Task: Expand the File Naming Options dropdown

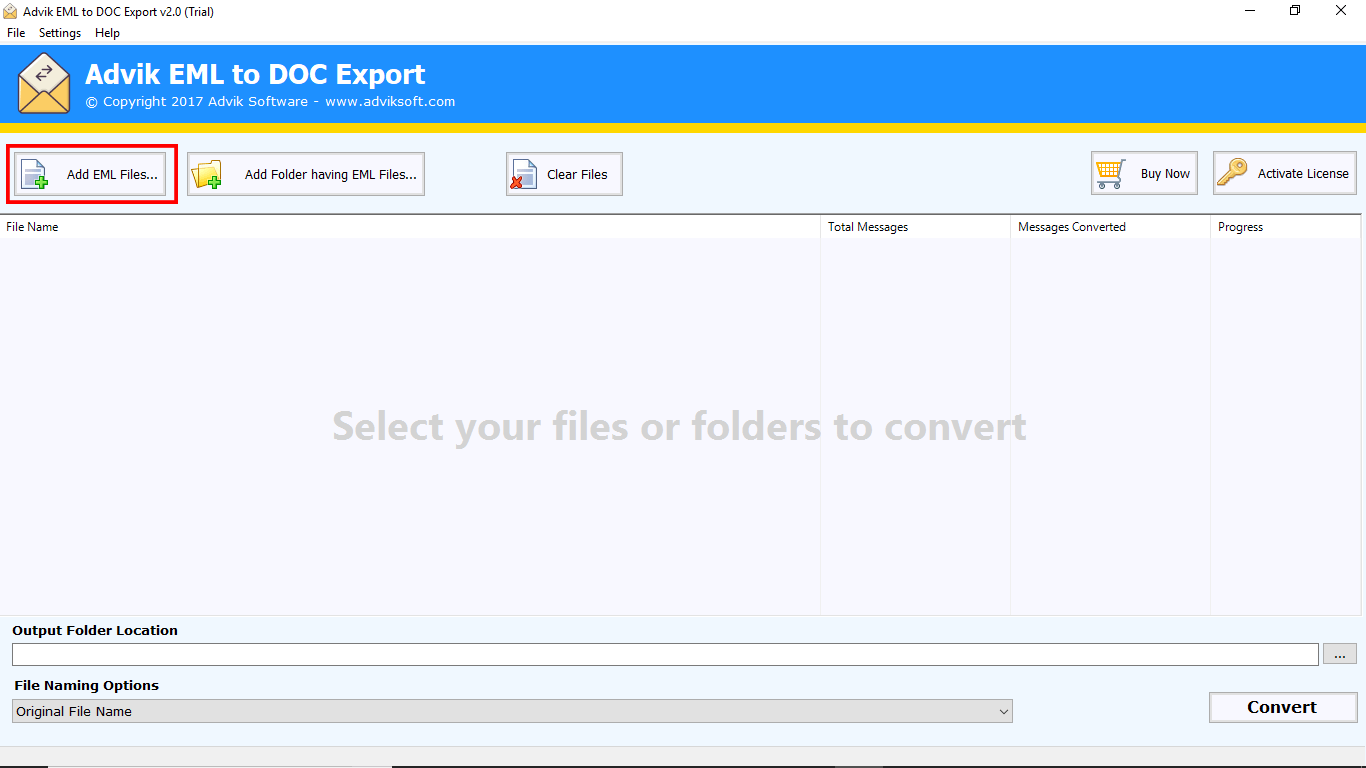Action: point(512,711)
